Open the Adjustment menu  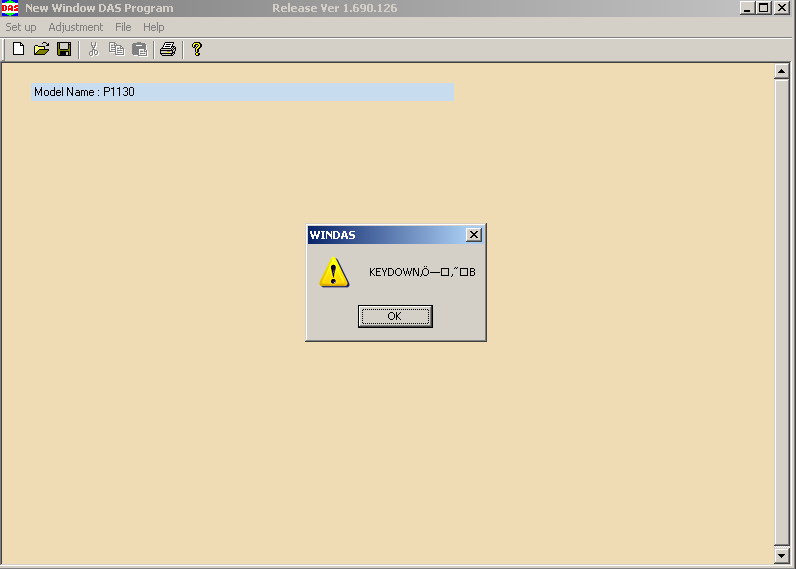click(x=76, y=27)
